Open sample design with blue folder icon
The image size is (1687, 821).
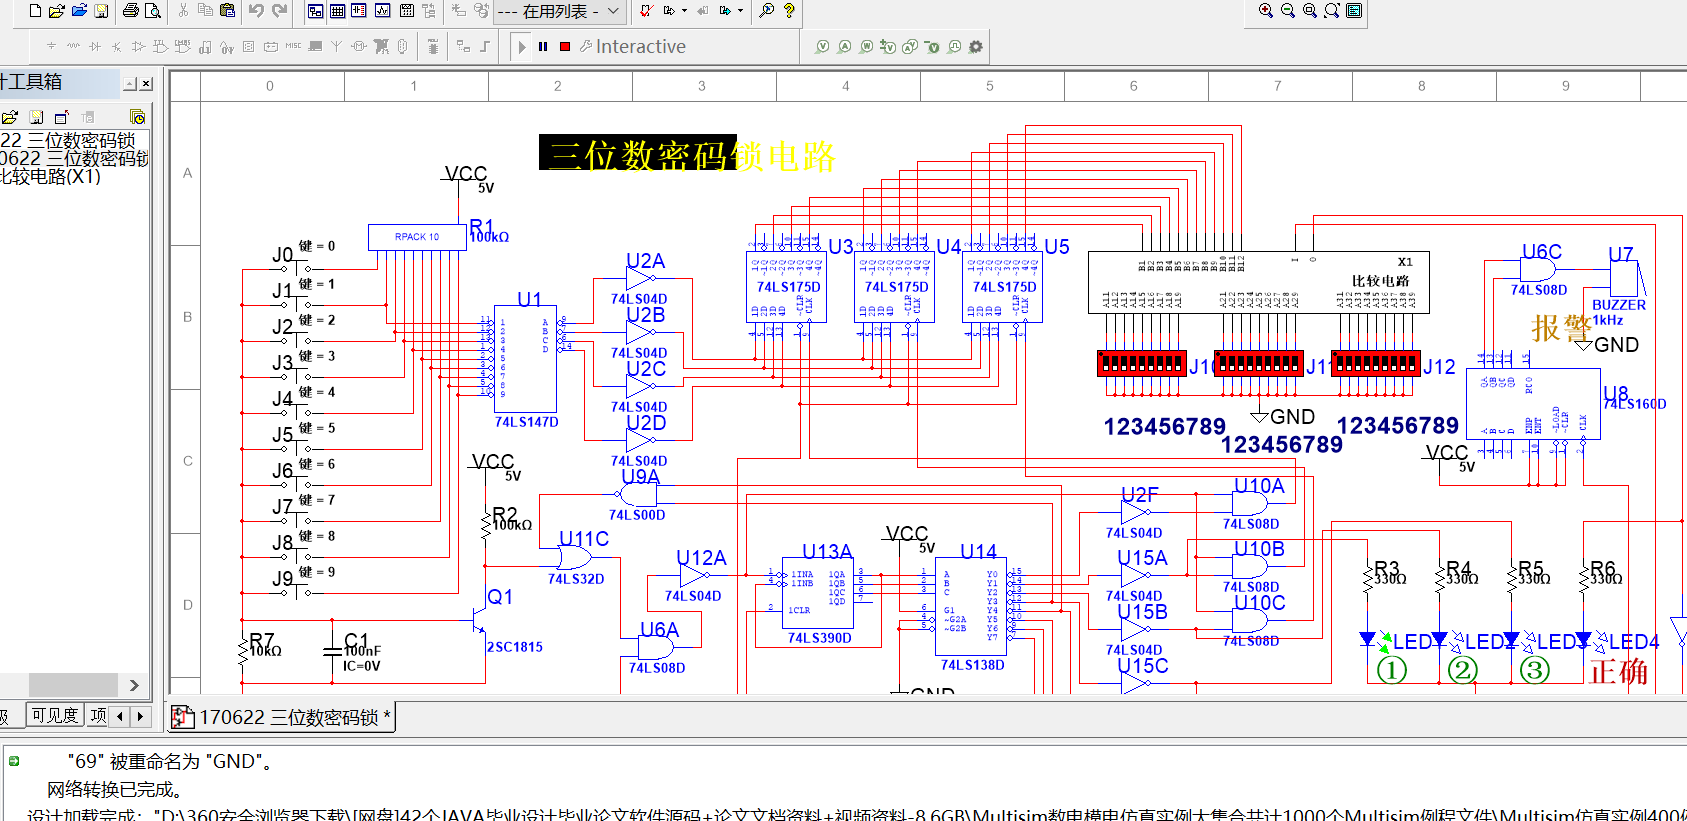pyautogui.click(x=79, y=11)
